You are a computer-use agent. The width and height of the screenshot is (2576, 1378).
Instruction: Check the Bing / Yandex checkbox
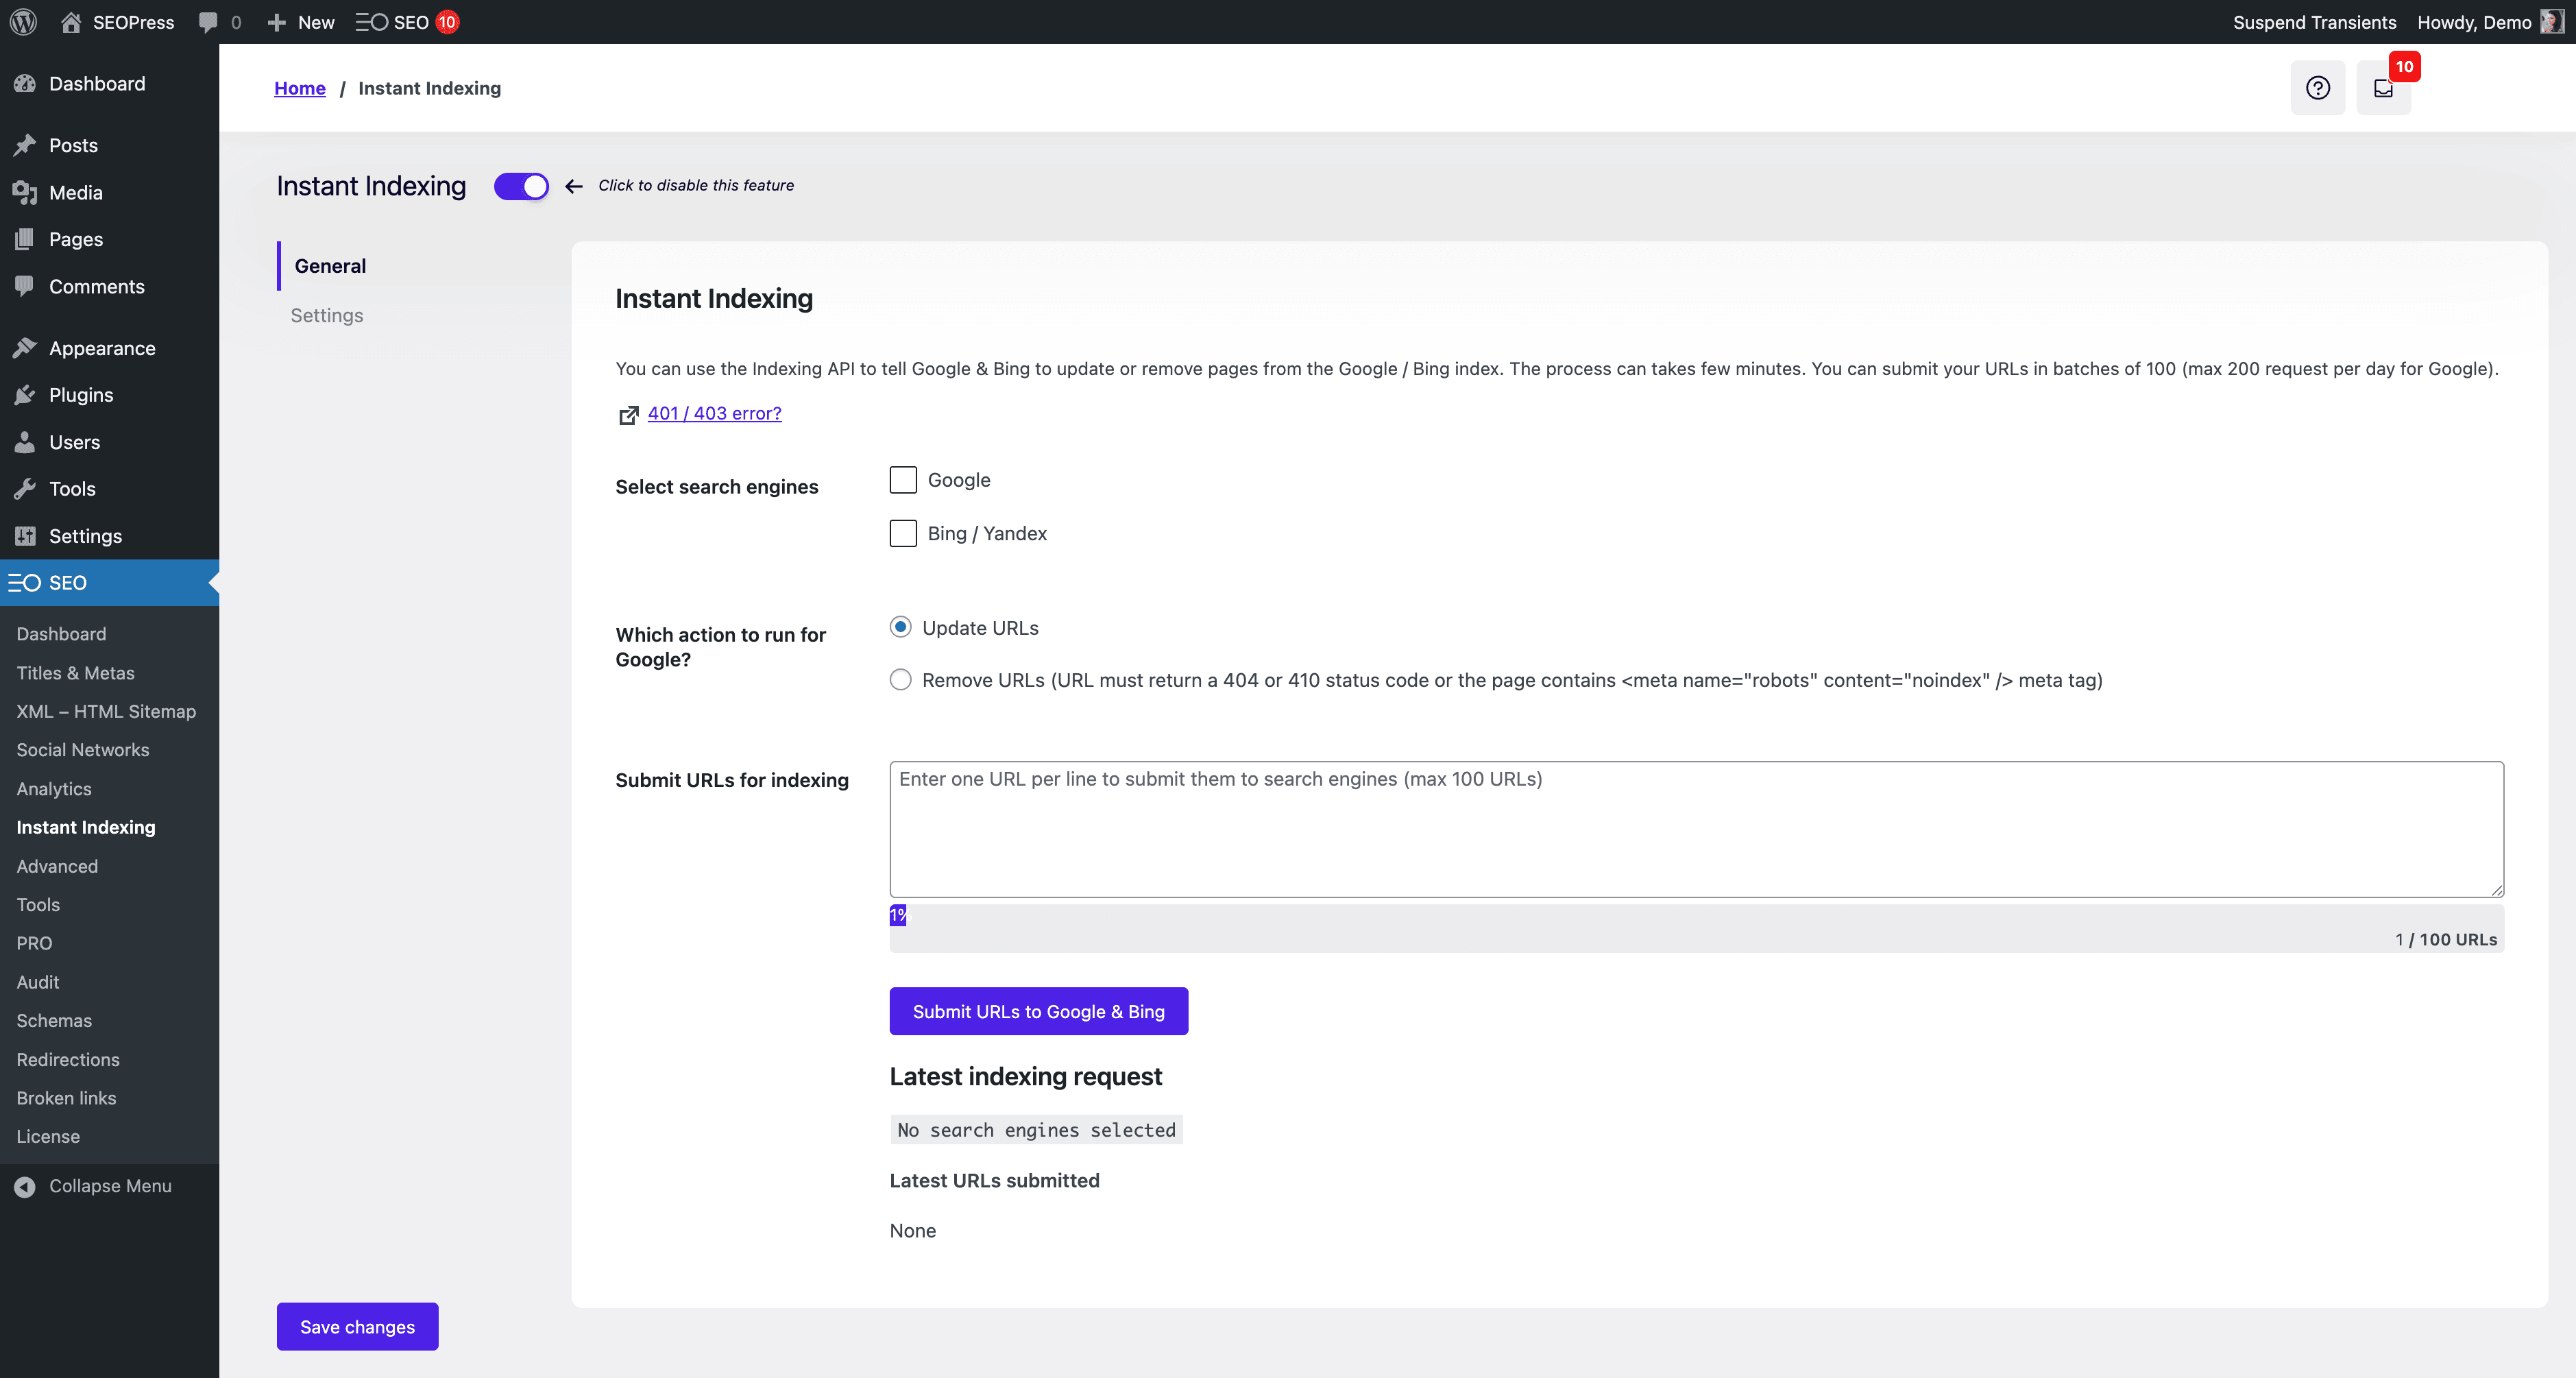pyautogui.click(x=903, y=533)
